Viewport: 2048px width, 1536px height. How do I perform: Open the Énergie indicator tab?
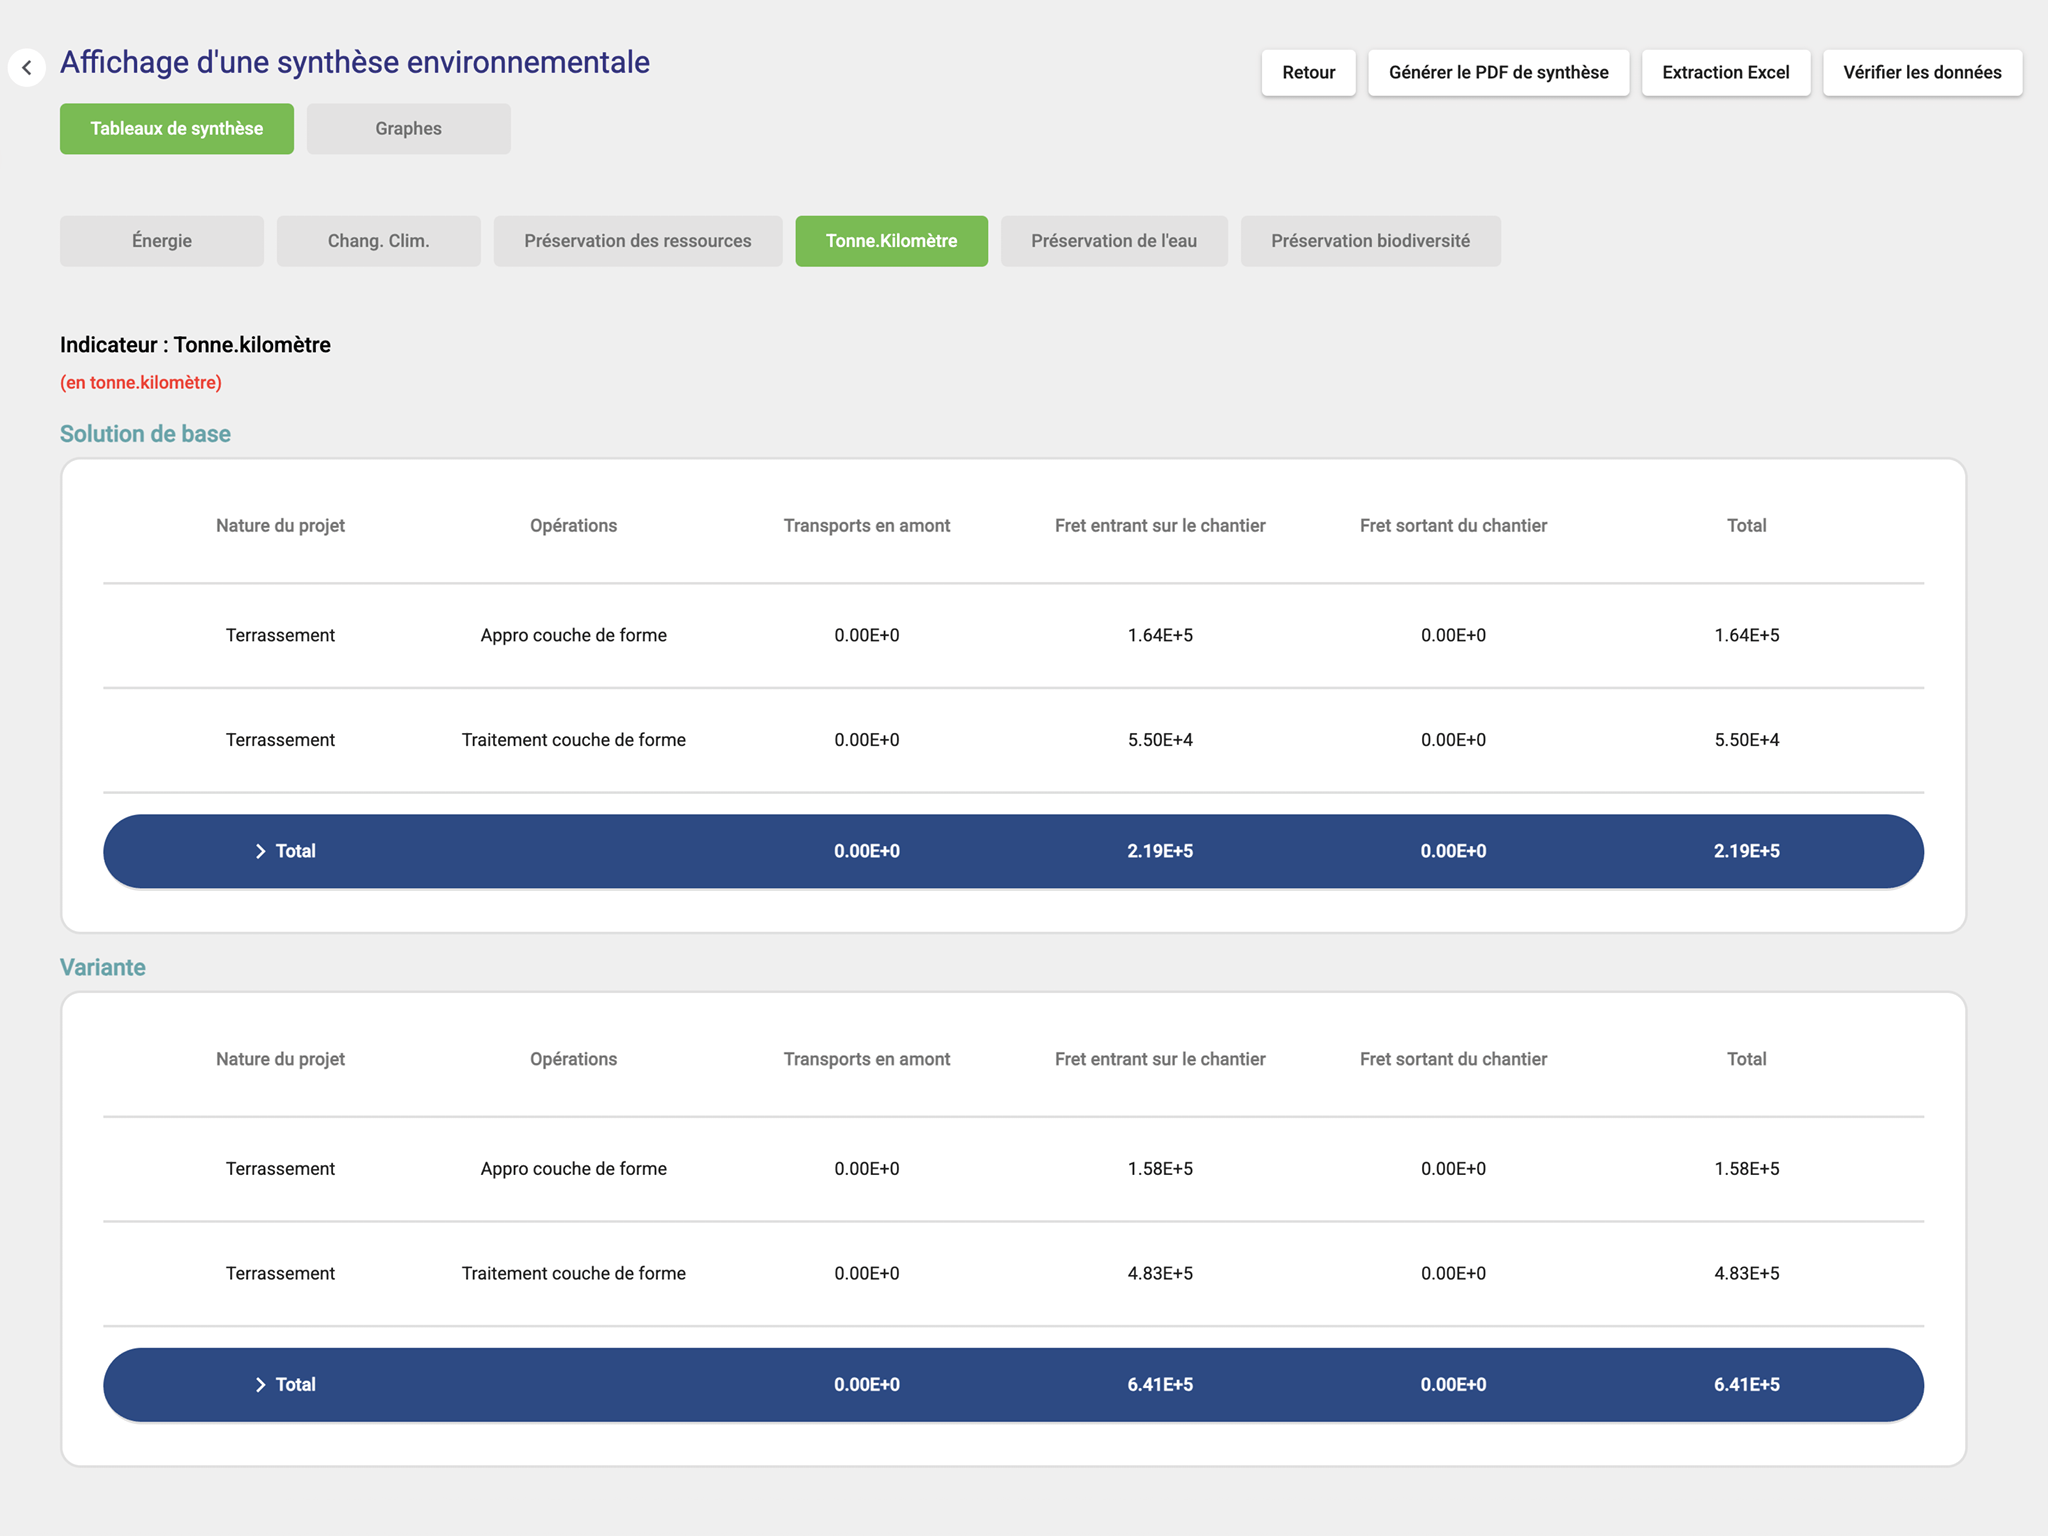pyautogui.click(x=162, y=241)
